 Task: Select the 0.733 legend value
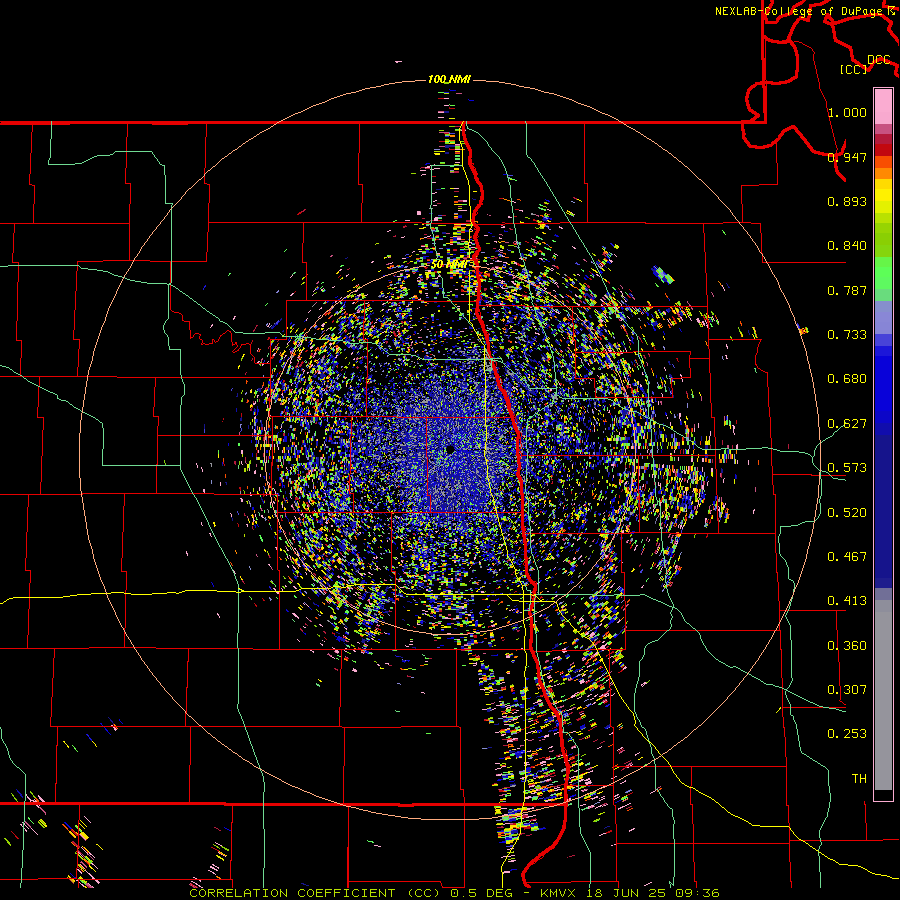[847, 335]
